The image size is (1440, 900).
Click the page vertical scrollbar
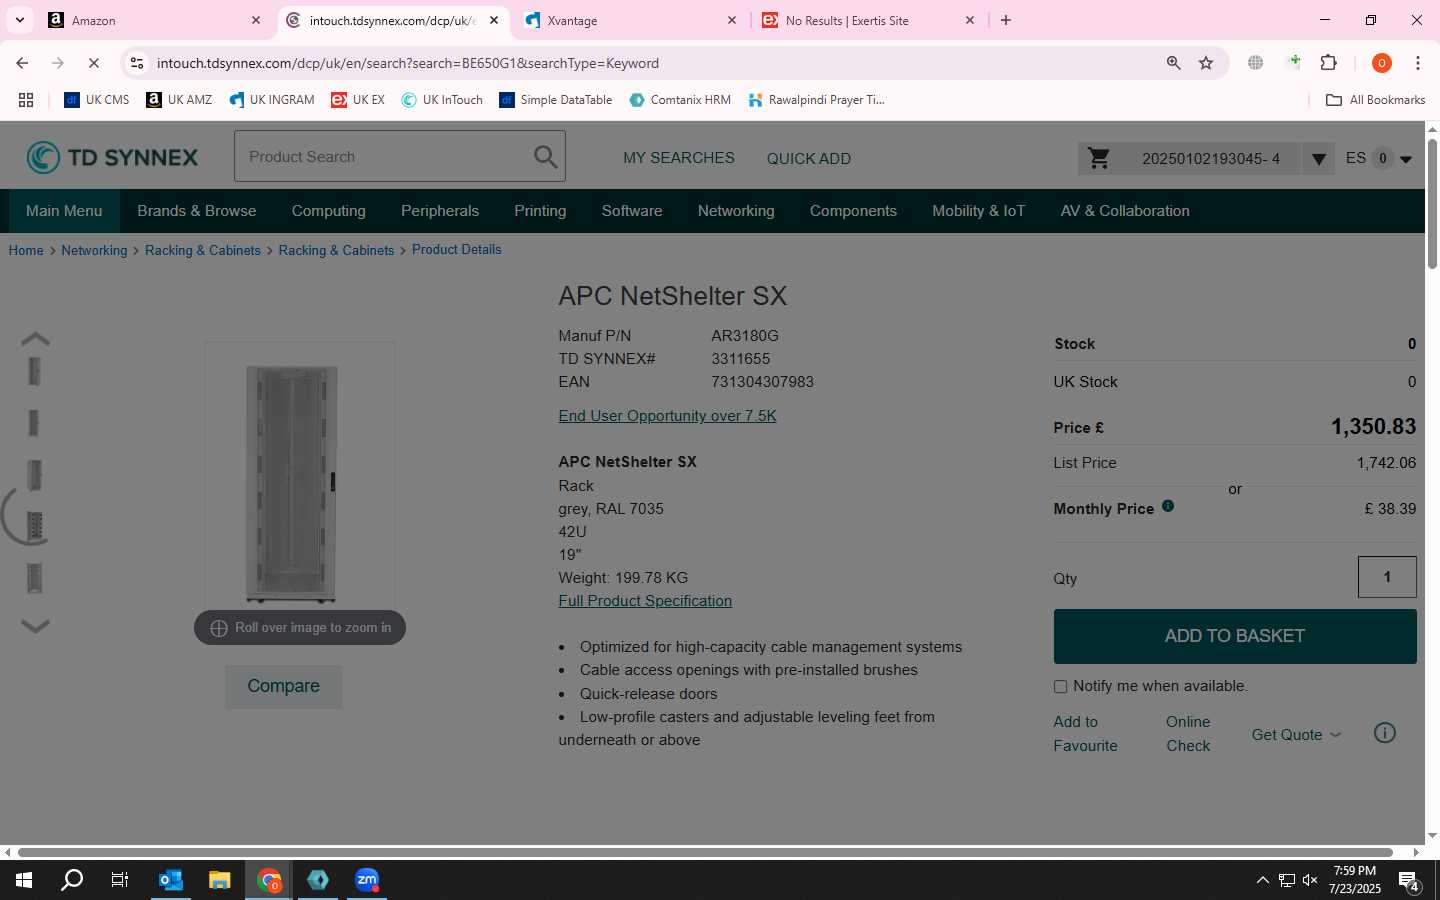[x=1432, y=203]
